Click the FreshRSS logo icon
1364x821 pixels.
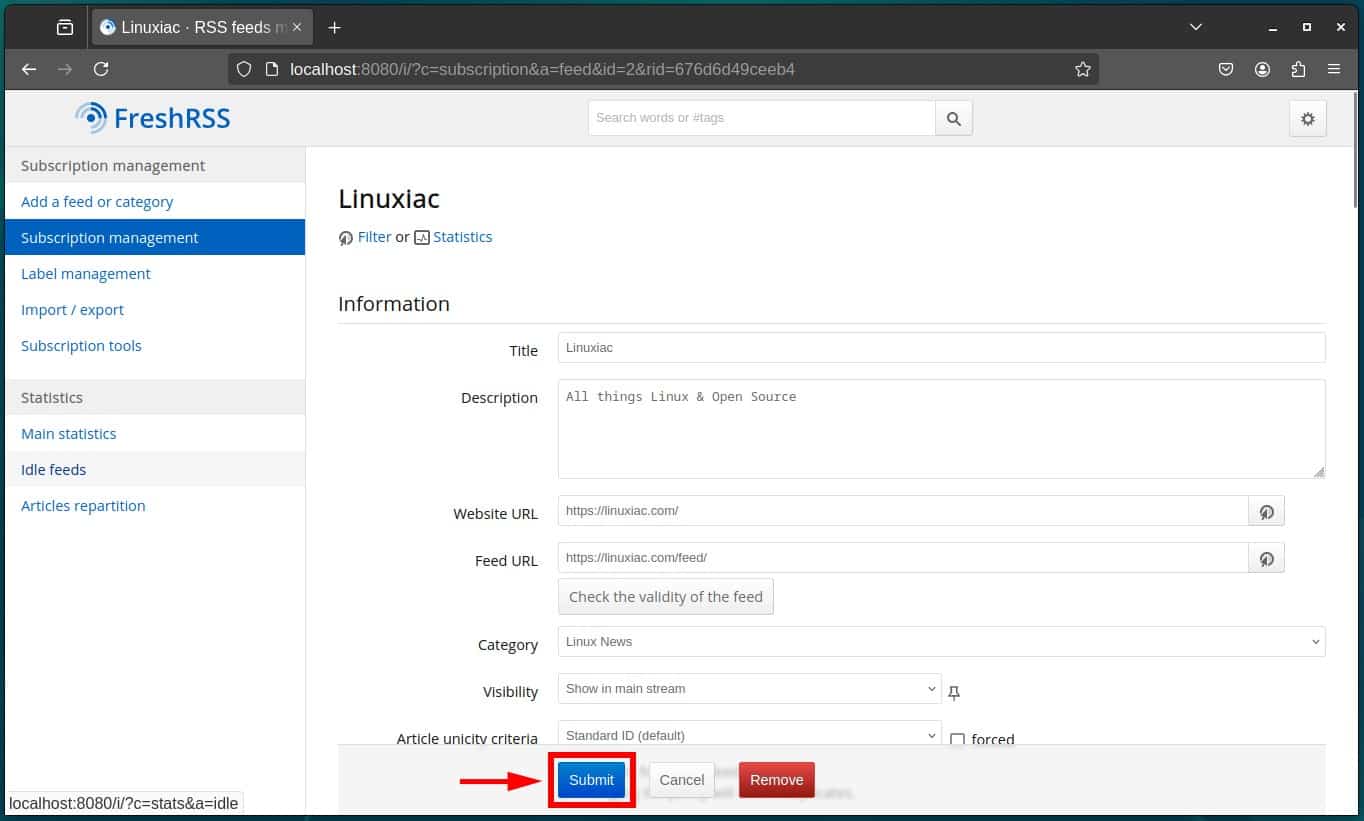[91, 117]
